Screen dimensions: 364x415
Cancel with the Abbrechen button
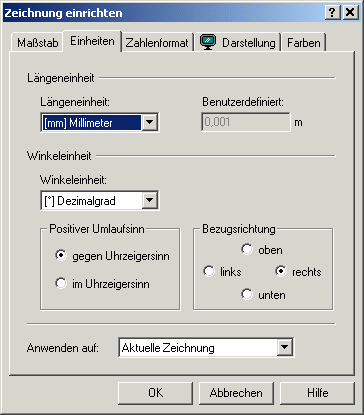(x=236, y=393)
